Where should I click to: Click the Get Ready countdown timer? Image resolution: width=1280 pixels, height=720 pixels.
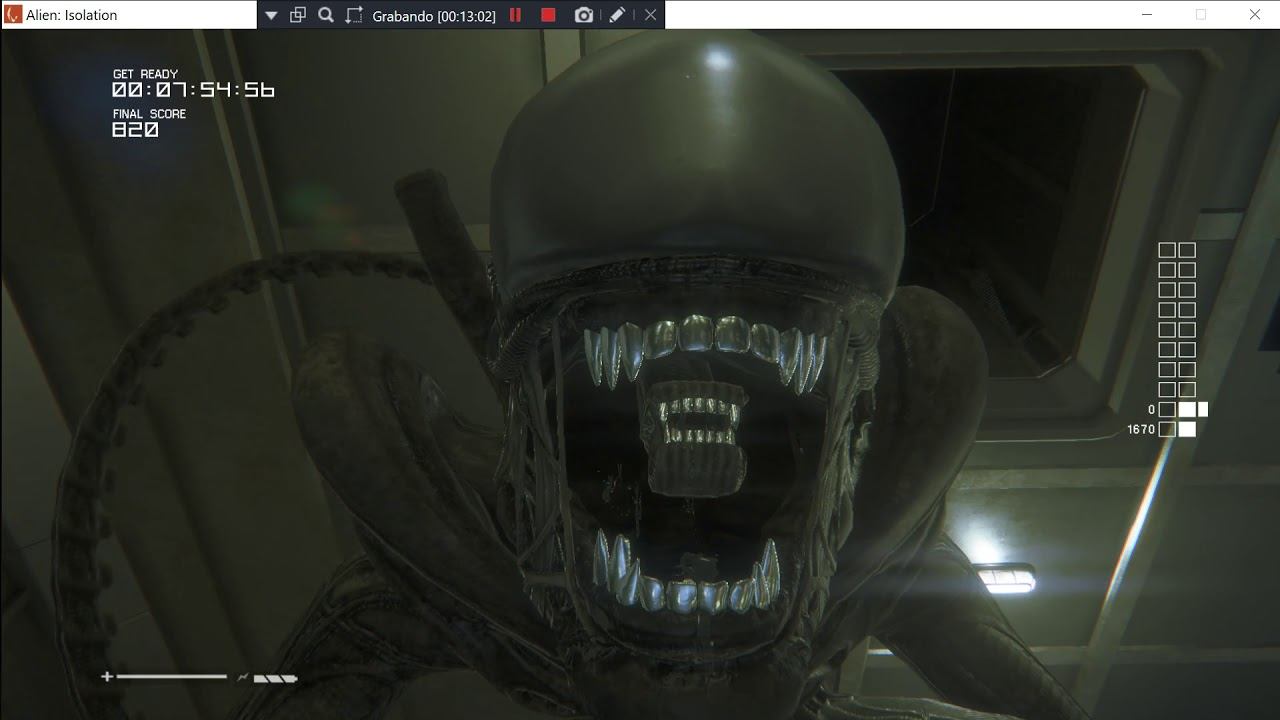tap(193, 90)
